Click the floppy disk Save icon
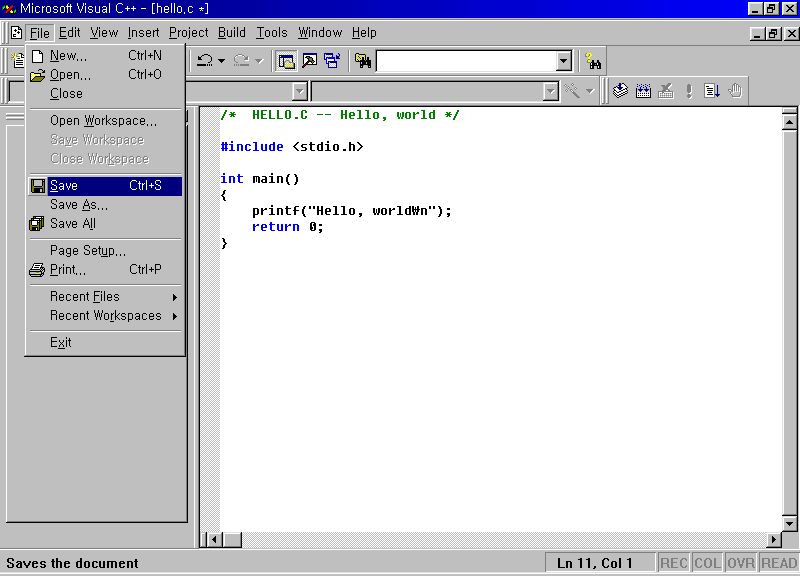800x576 pixels. pyautogui.click(x=37, y=186)
